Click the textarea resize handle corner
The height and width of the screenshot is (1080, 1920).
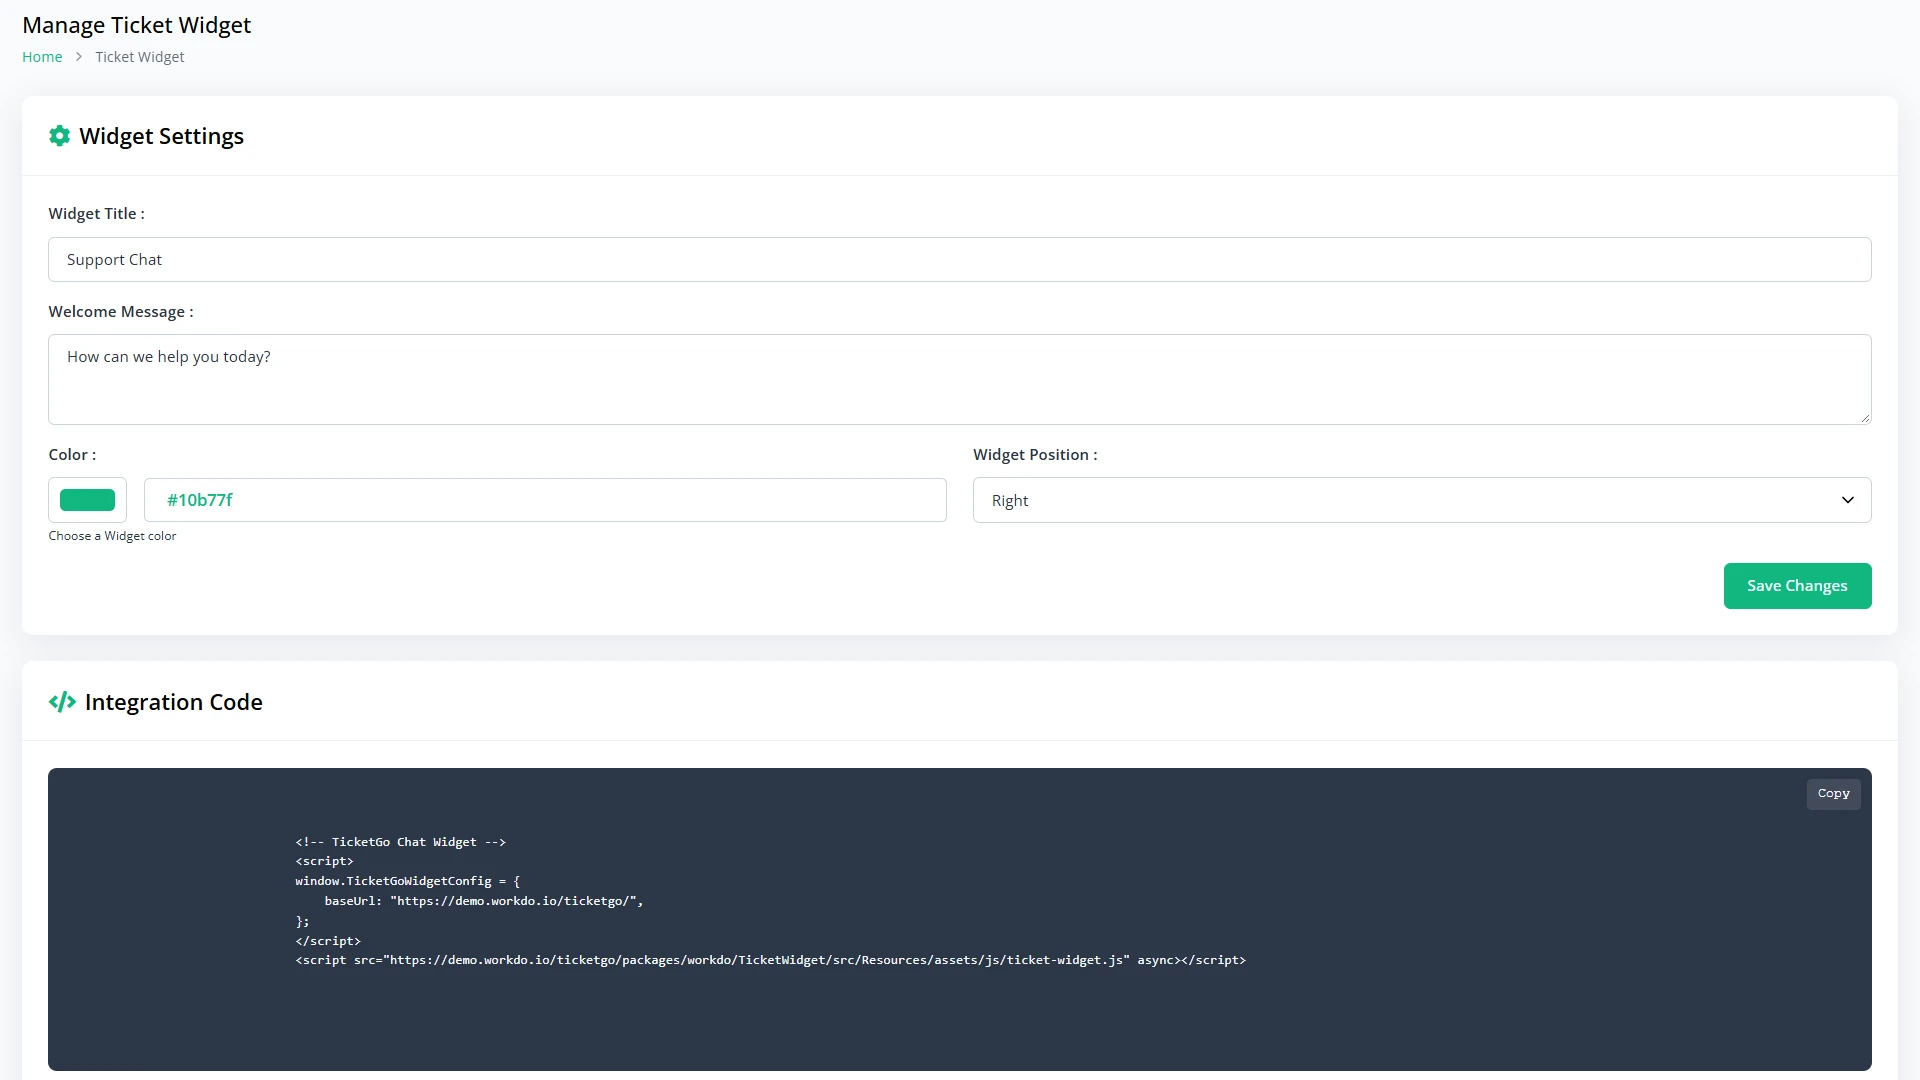pyautogui.click(x=1865, y=418)
